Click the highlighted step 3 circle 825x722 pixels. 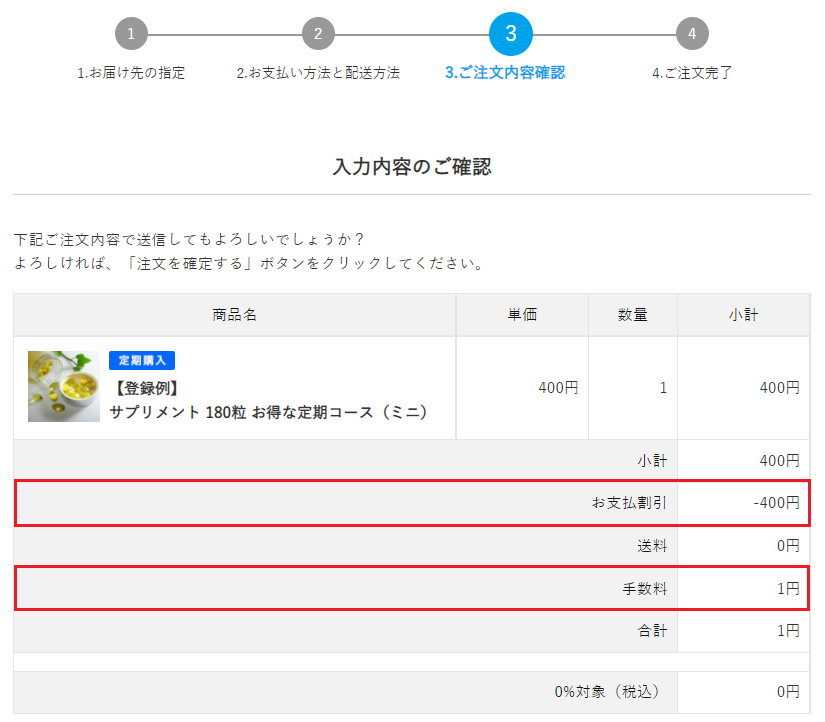point(511,34)
